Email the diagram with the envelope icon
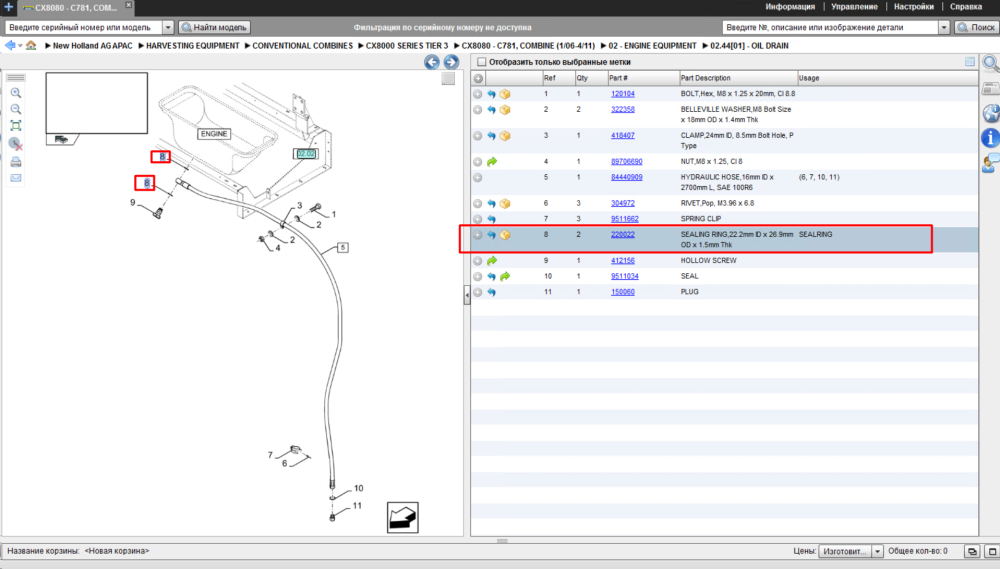This screenshot has width=1000, height=569. [16, 178]
